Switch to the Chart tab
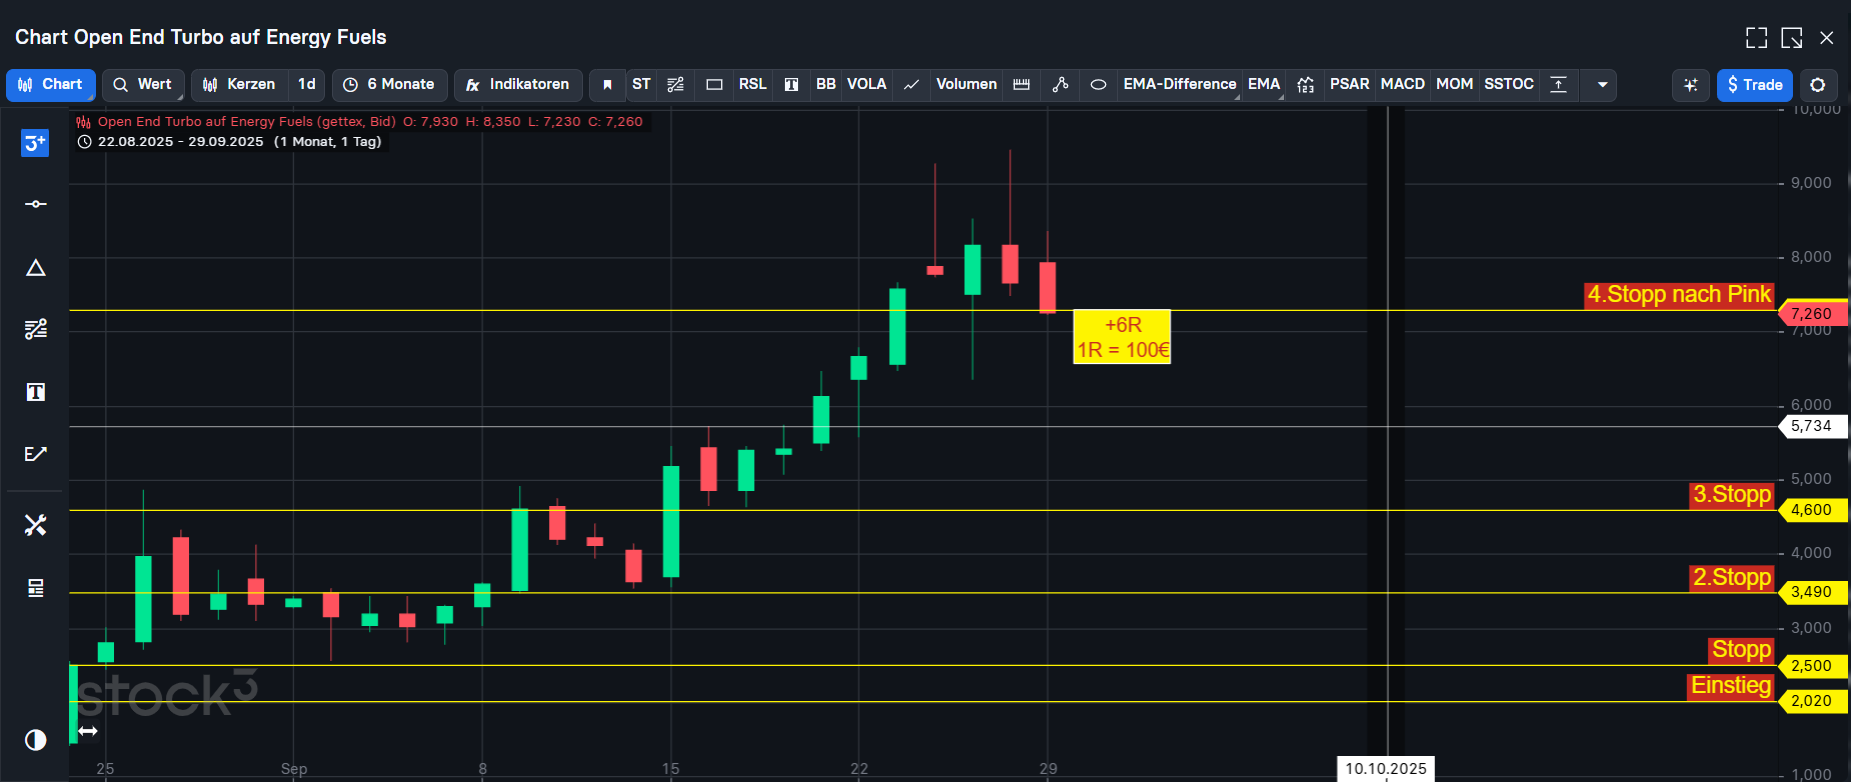Image resolution: width=1851 pixels, height=782 pixels. click(51, 85)
